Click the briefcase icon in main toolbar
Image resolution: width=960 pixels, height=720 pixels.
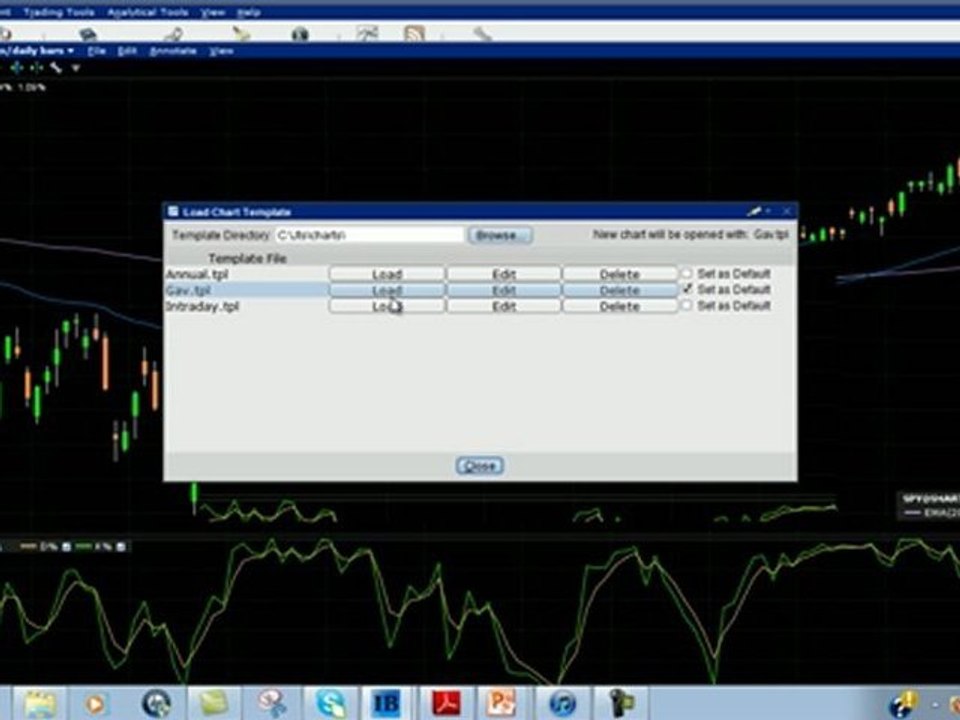(88, 34)
